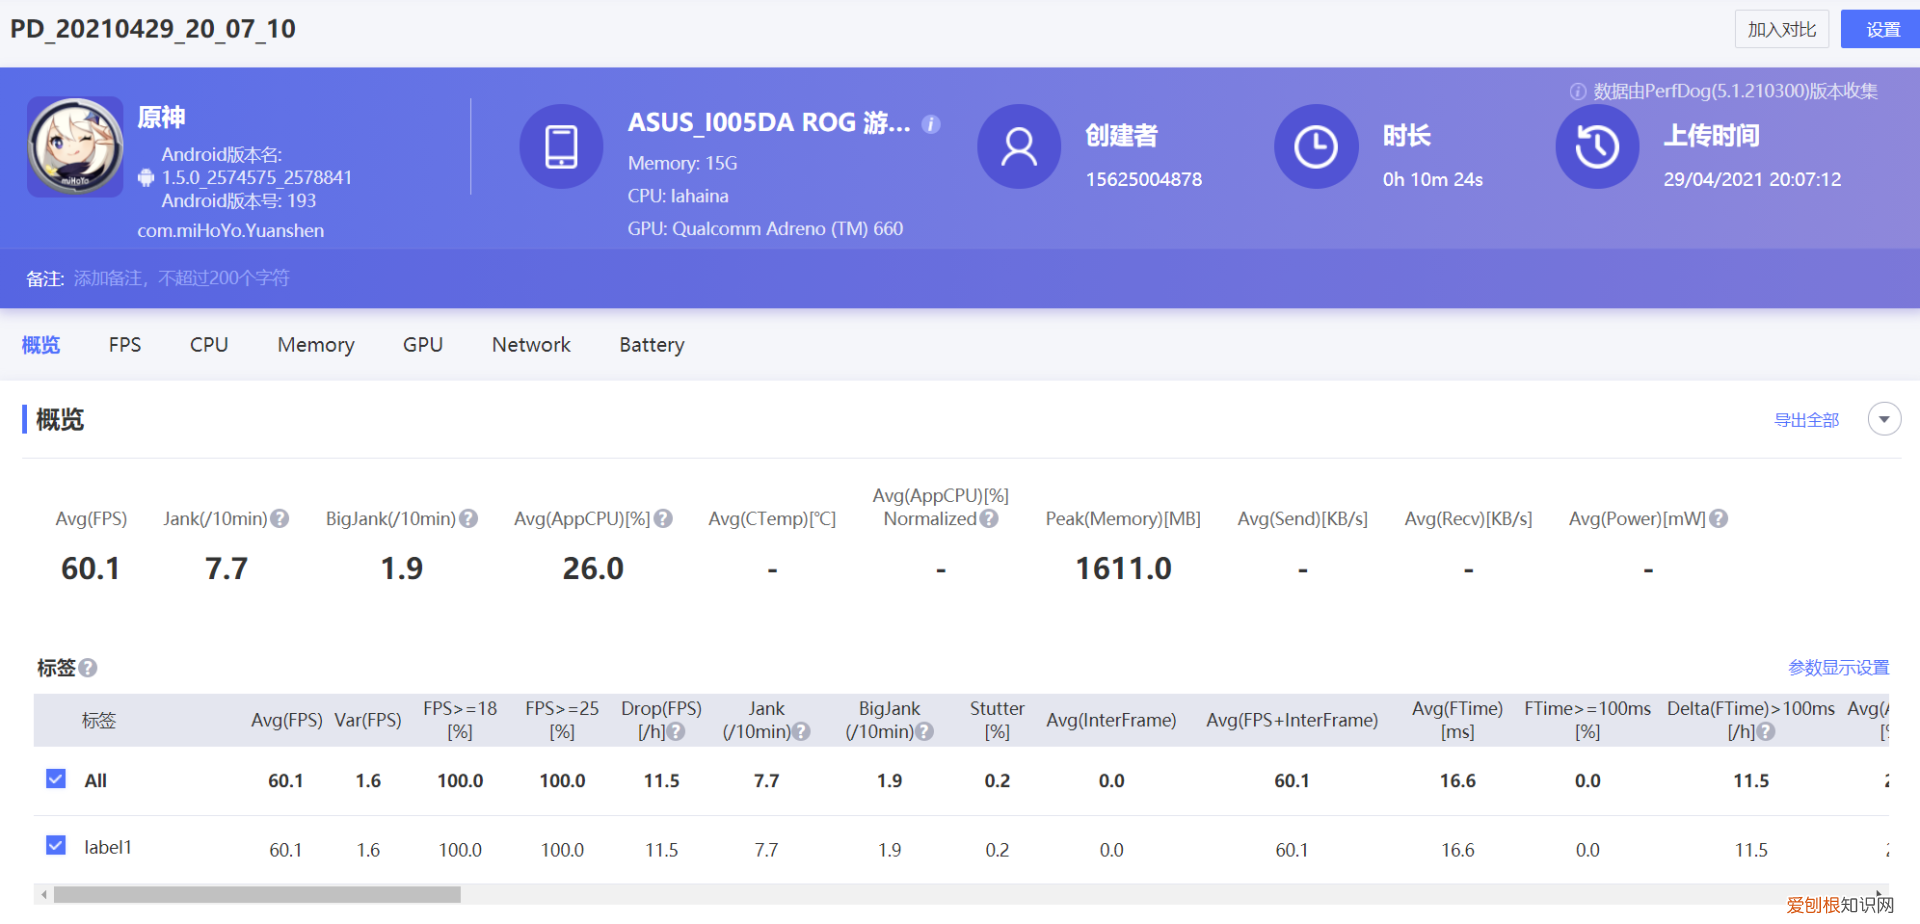Image resolution: width=1920 pixels, height=924 pixels.
Task: Click the upload time history icon
Action: click(x=1597, y=147)
